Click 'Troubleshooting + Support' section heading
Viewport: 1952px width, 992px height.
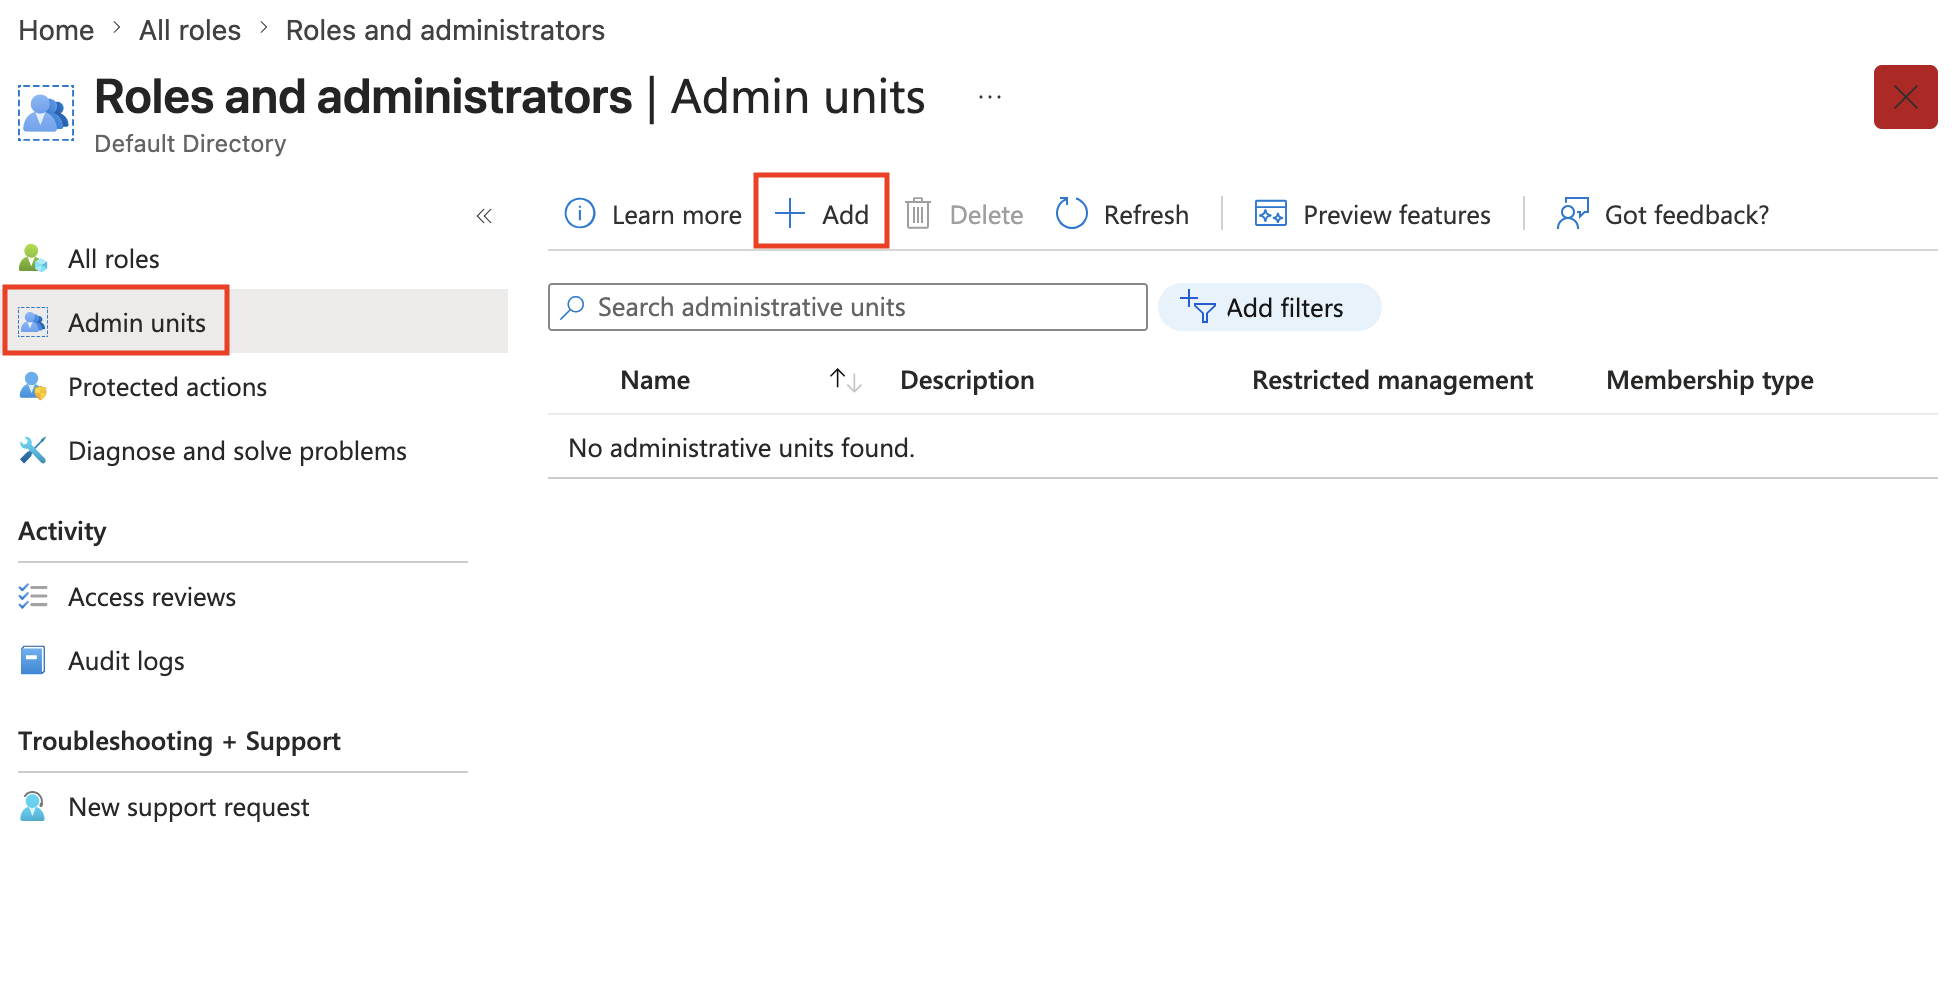tap(179, 741)
